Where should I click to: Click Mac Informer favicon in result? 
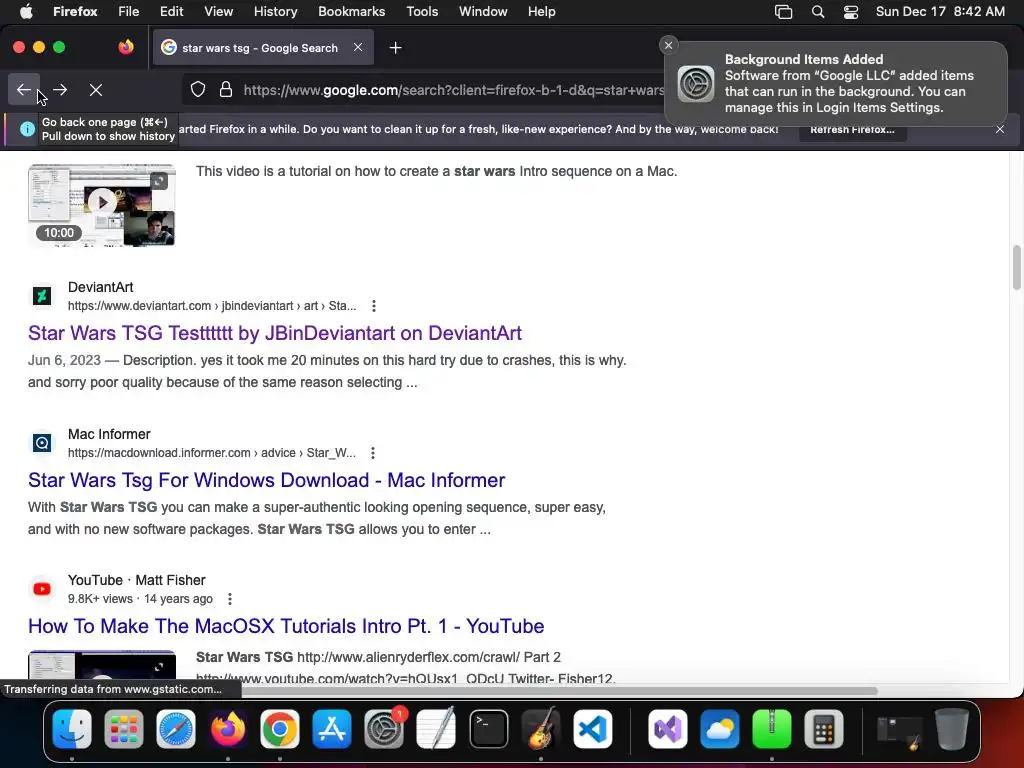point(42,443)
